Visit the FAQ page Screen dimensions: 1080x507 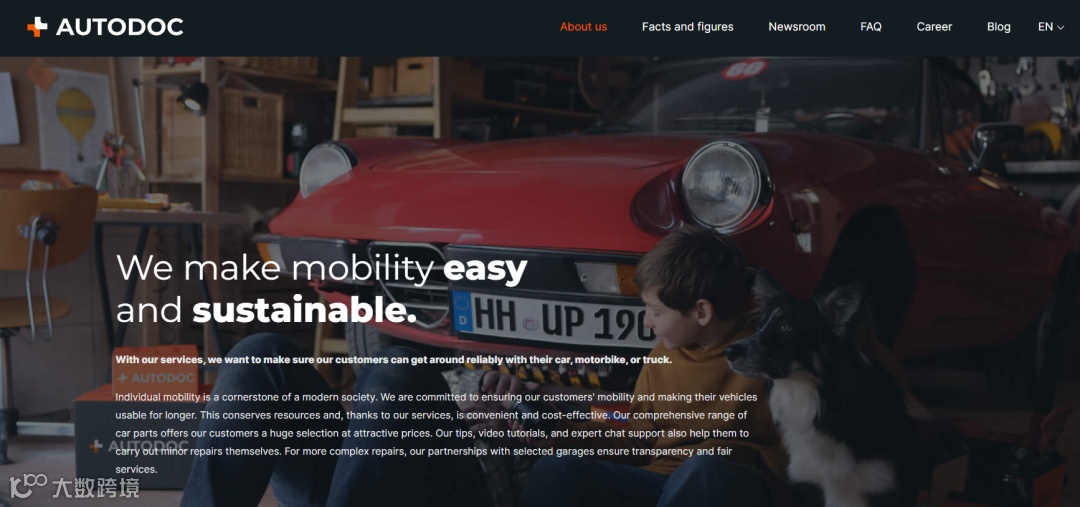point(871,27)
